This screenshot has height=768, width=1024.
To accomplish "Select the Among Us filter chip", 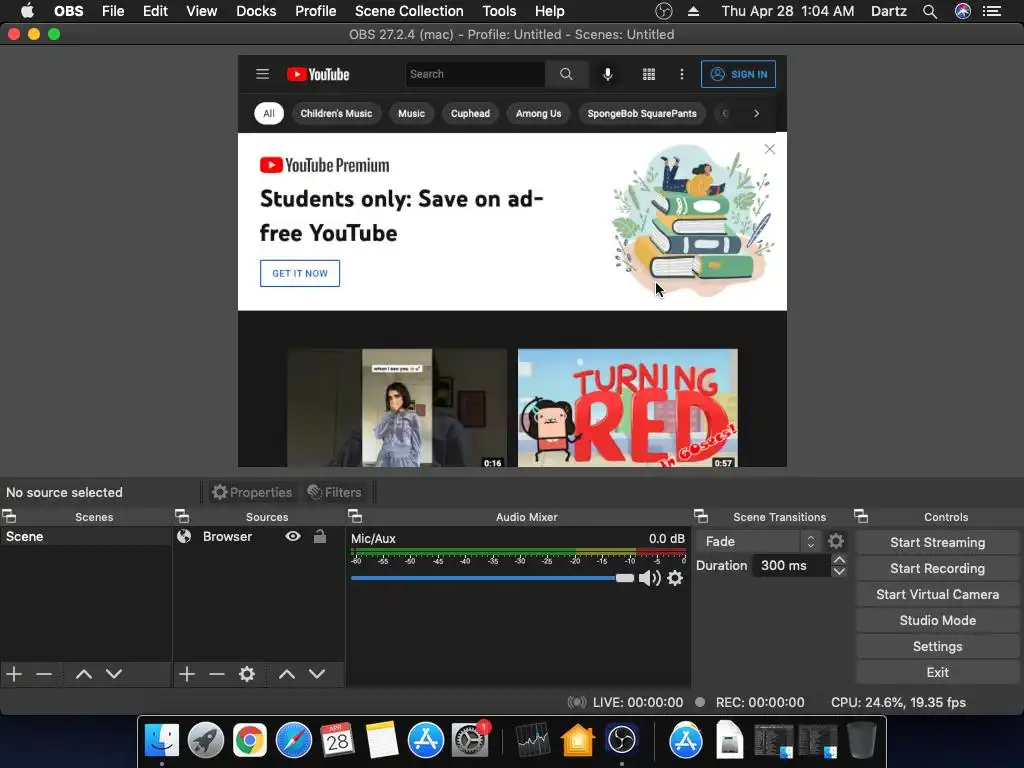I will pos(539,114).
